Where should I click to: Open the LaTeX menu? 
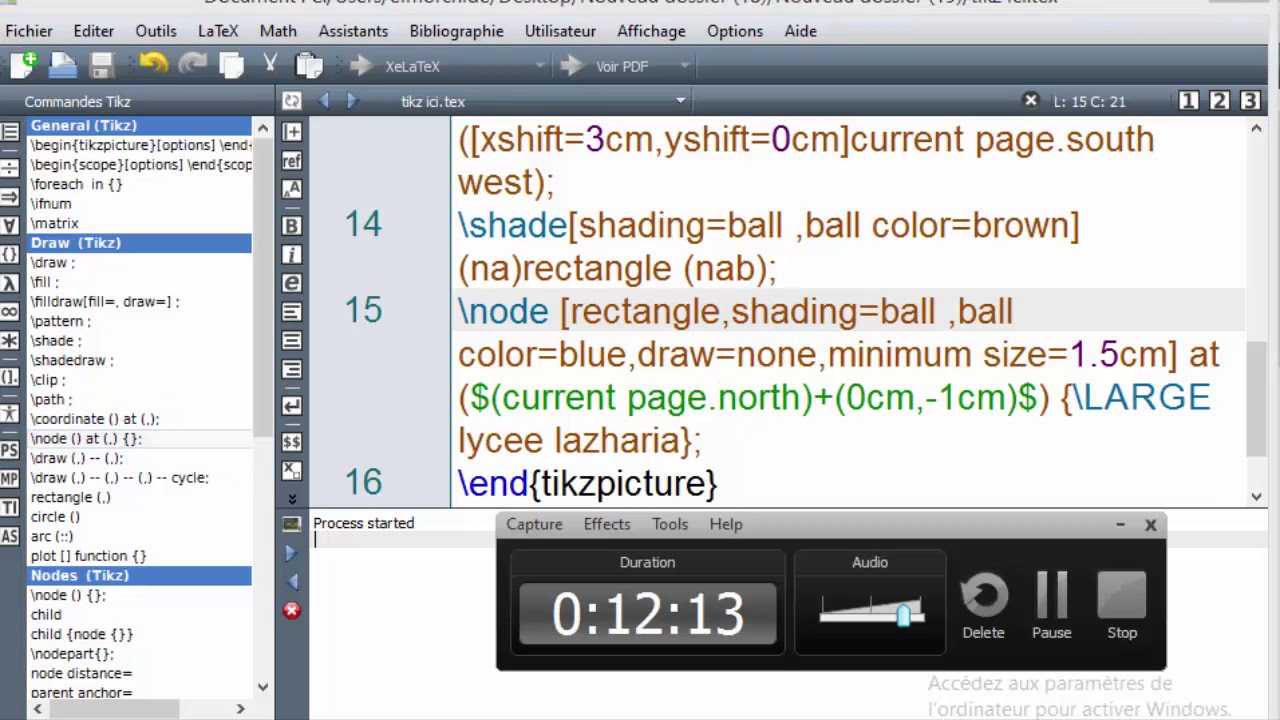(218, 31)
